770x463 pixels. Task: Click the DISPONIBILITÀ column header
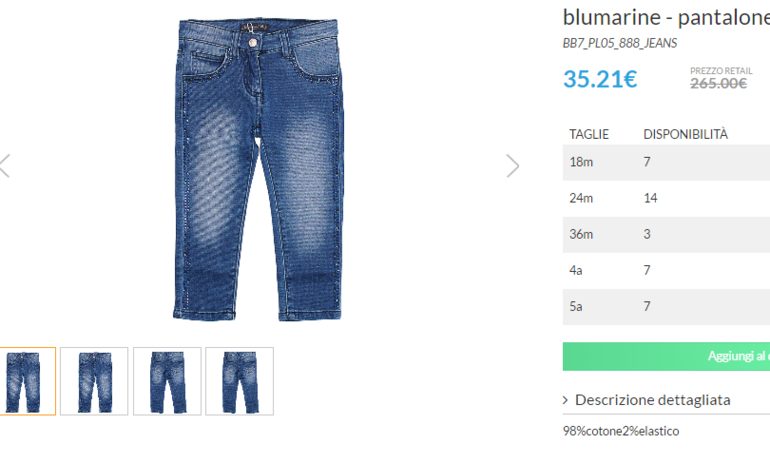(686, 134)
